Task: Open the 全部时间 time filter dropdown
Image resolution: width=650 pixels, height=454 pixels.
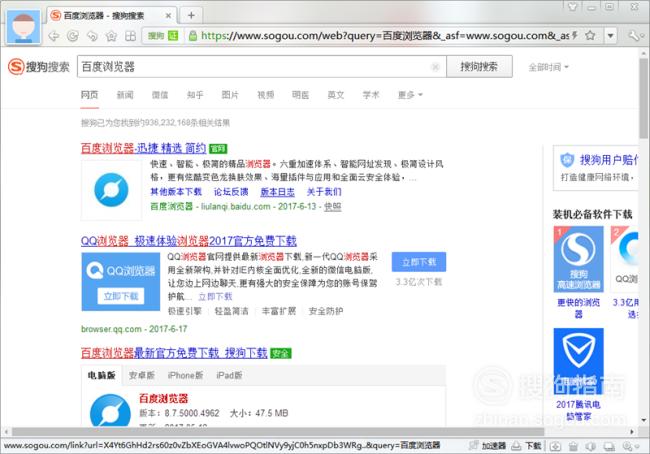Action: pos(548,67)
